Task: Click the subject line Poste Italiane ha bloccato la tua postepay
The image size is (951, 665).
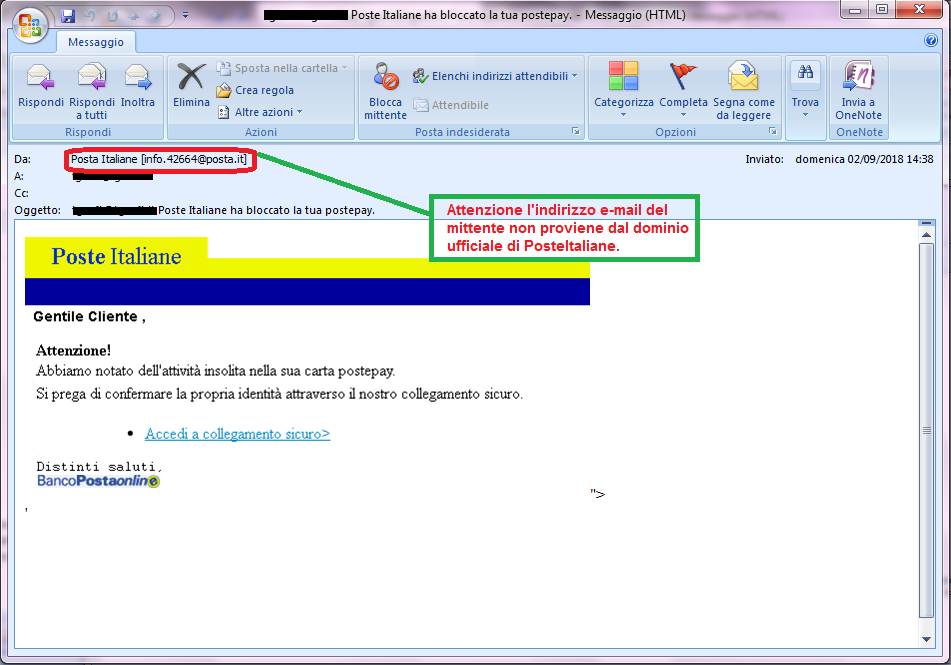Action: [266, 210]
